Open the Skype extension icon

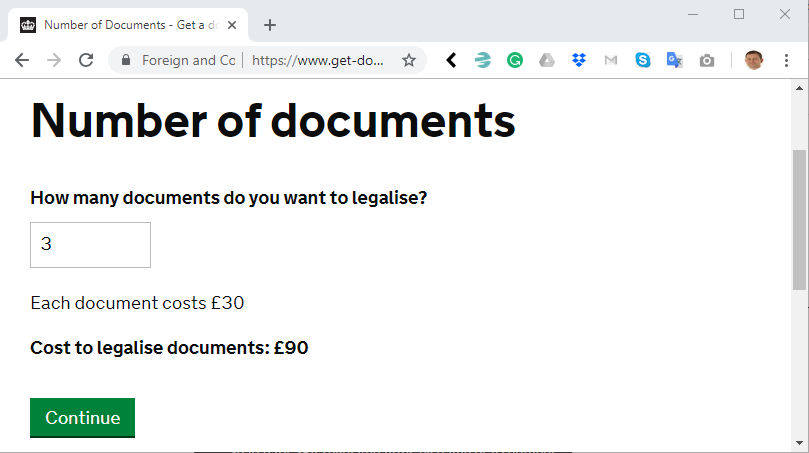[x=643, y=60]
